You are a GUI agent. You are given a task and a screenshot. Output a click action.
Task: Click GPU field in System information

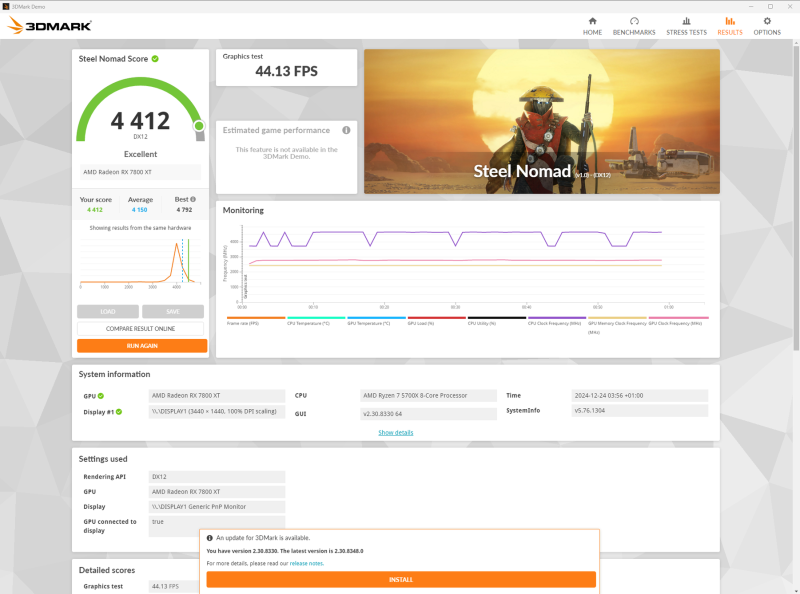[217, 395]
